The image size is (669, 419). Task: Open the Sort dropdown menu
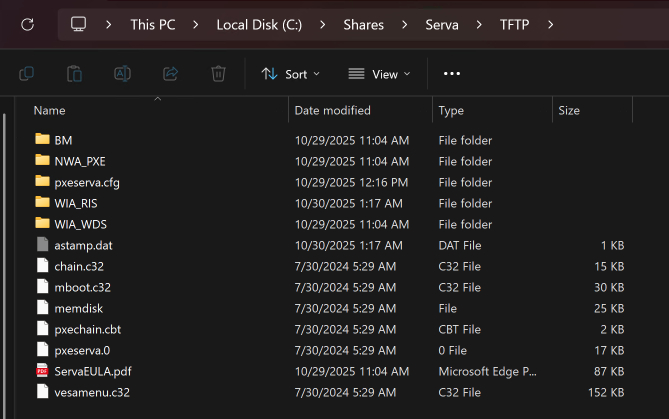pos(290,74)
